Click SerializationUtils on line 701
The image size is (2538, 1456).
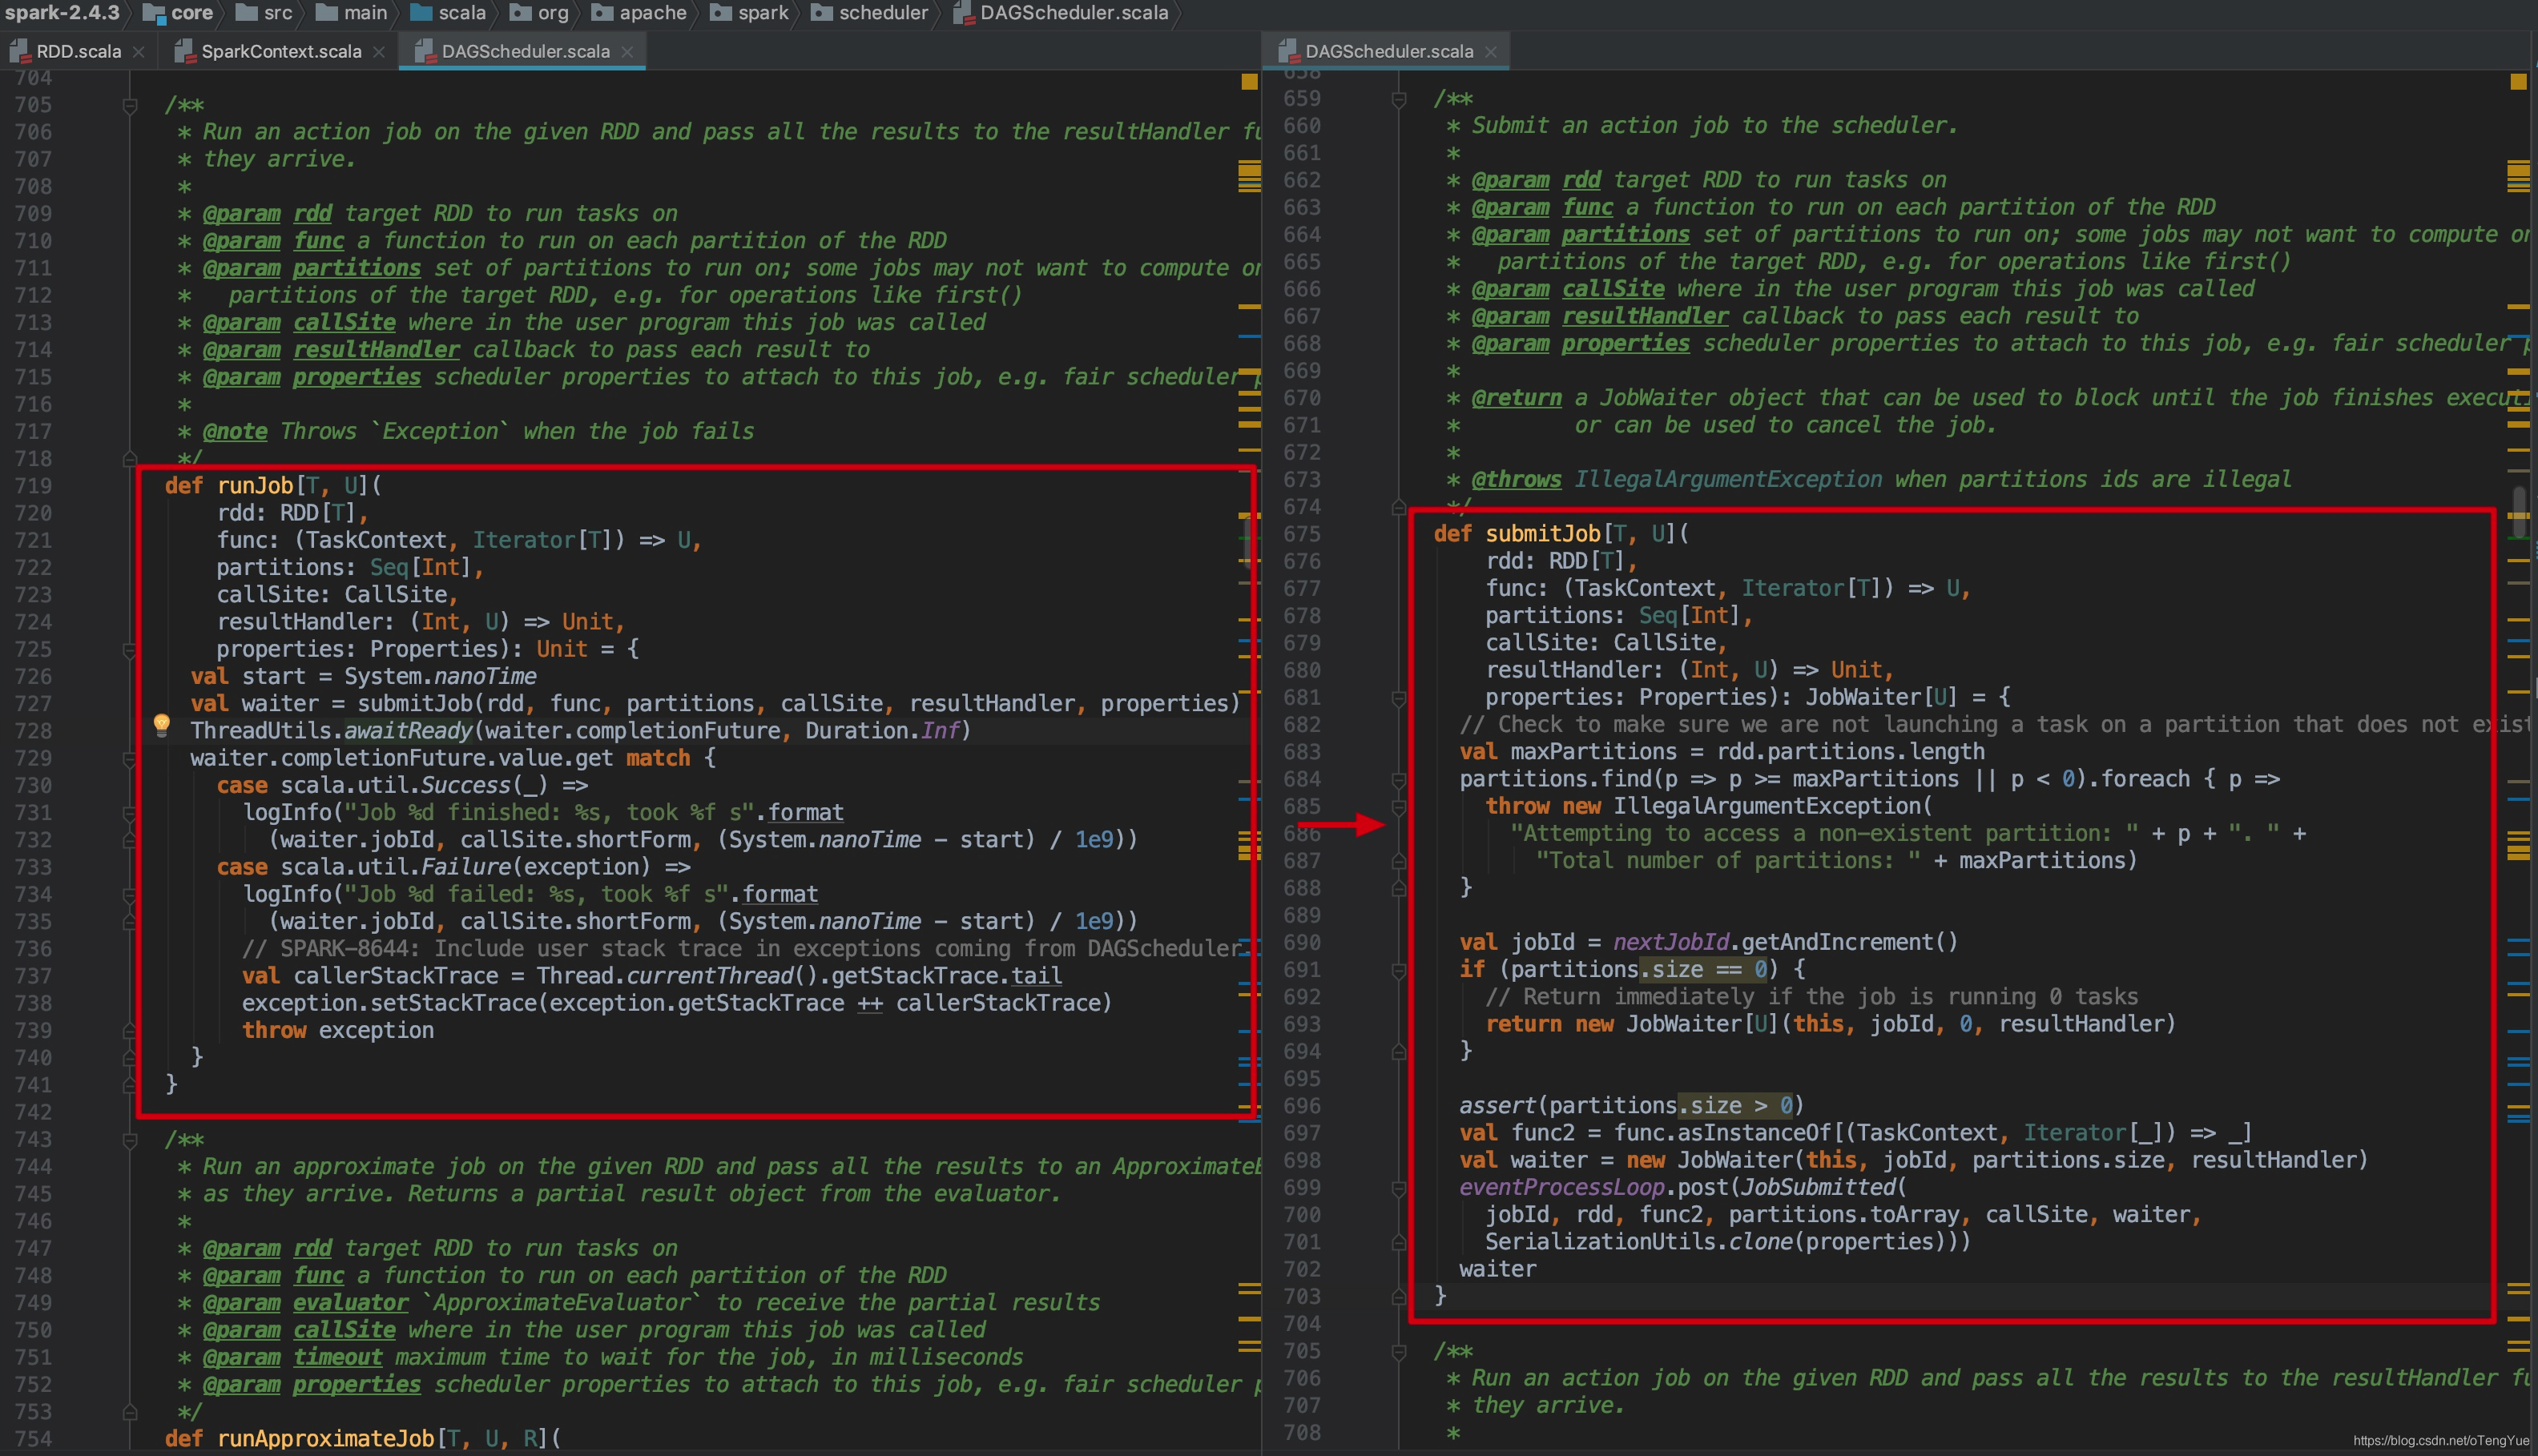pos(1600,1242)
